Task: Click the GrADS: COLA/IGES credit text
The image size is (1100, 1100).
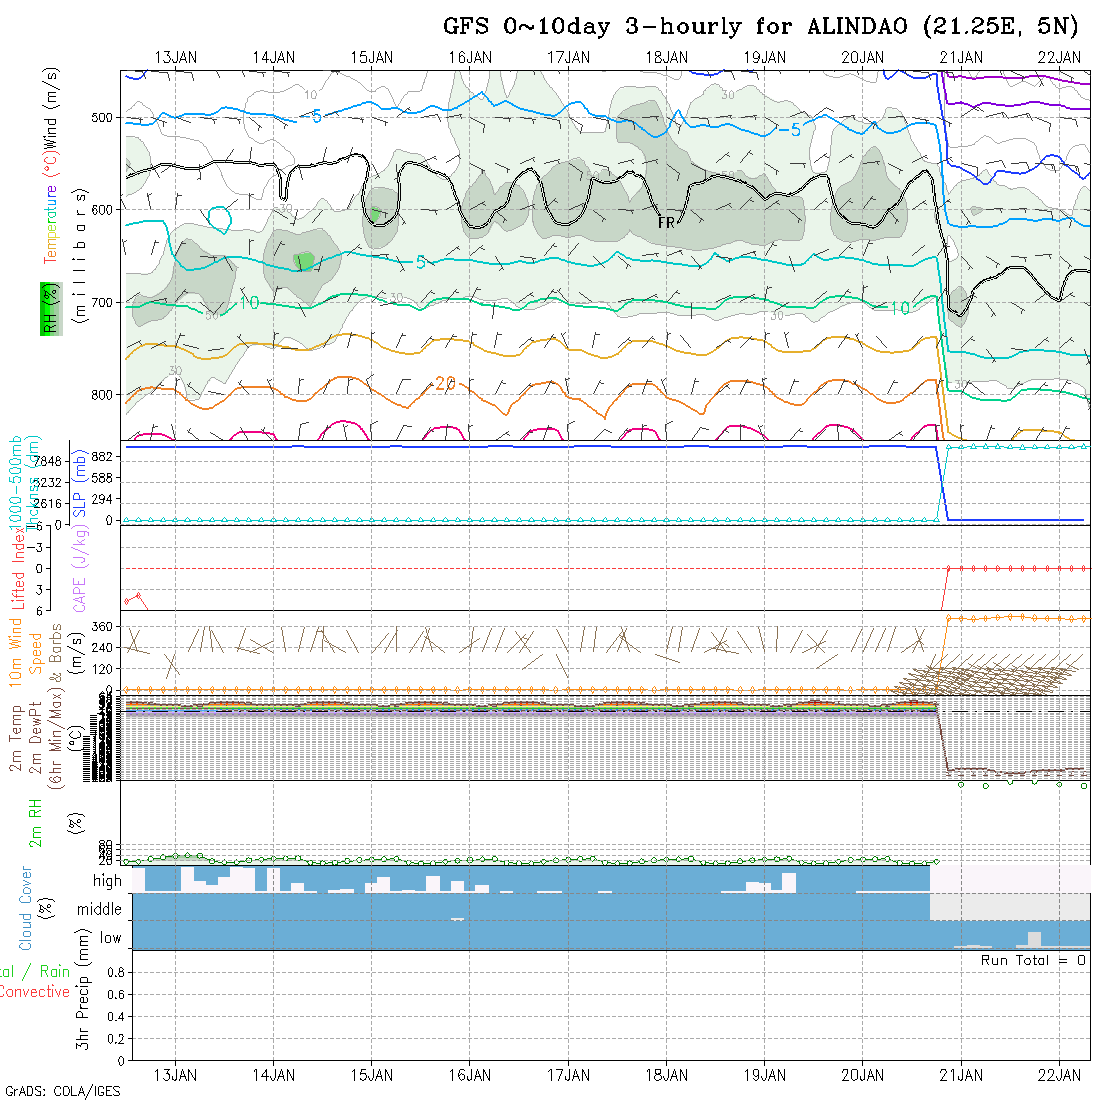Action: point(62,1091)
